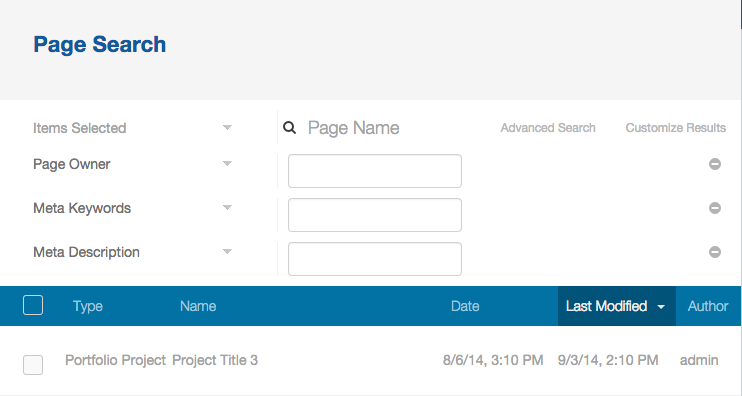Open the Advanced Search link
Viewport: 742px width, 396px height.
[x=548, y=128]
